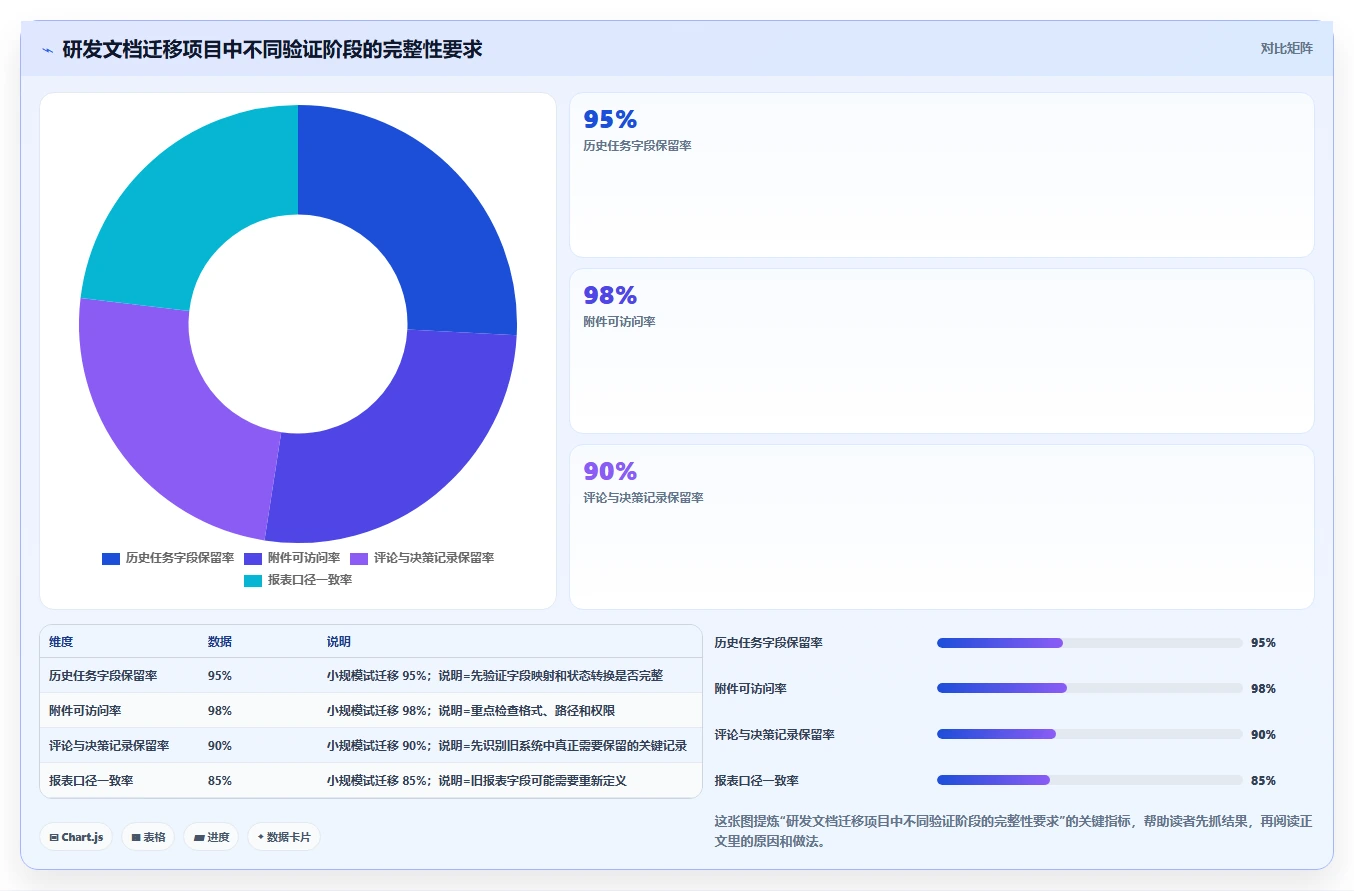Click description 小规模试迁移 98% in table
The width and height of the screenshot is (1354, 891).
[x=471, y=711]
